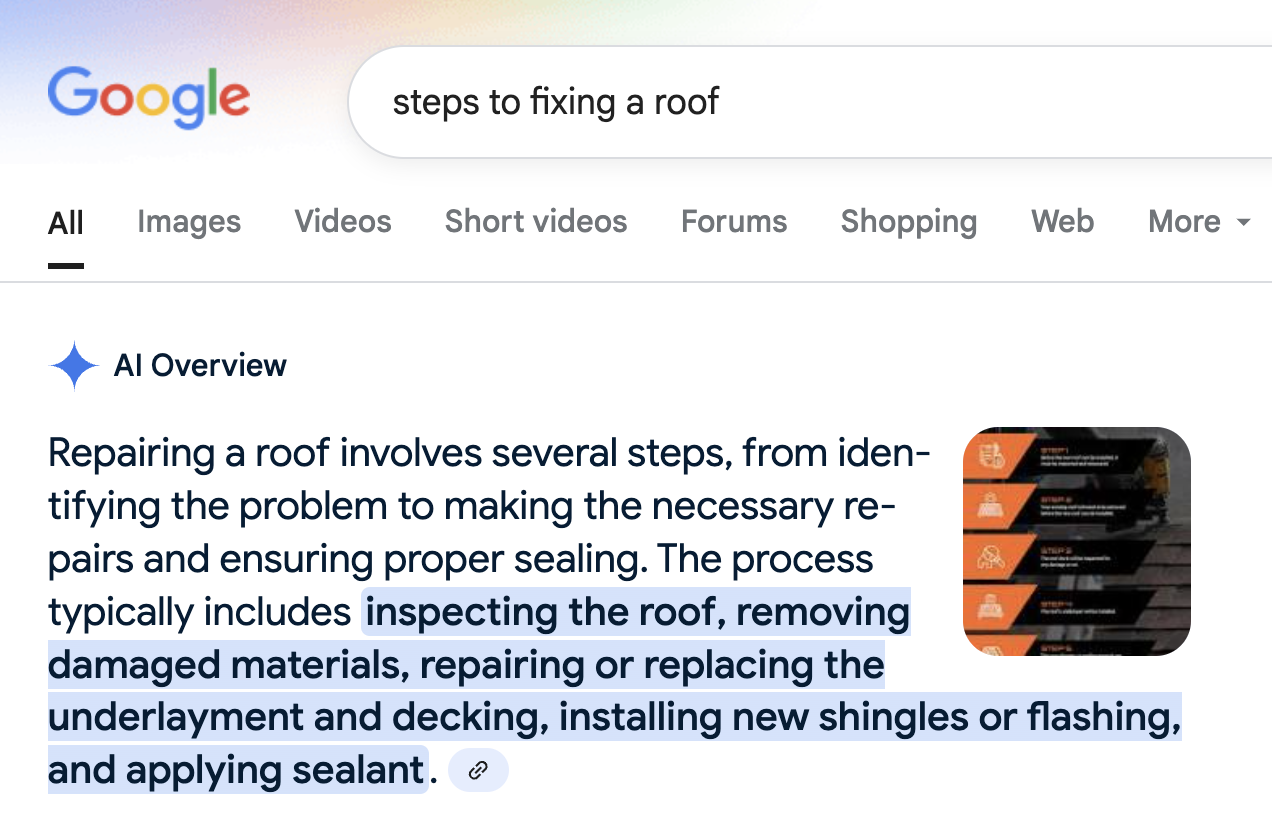The height and width of the screenshot is (820, 1272).
Task: Click the Google logo
Action: 148,98
